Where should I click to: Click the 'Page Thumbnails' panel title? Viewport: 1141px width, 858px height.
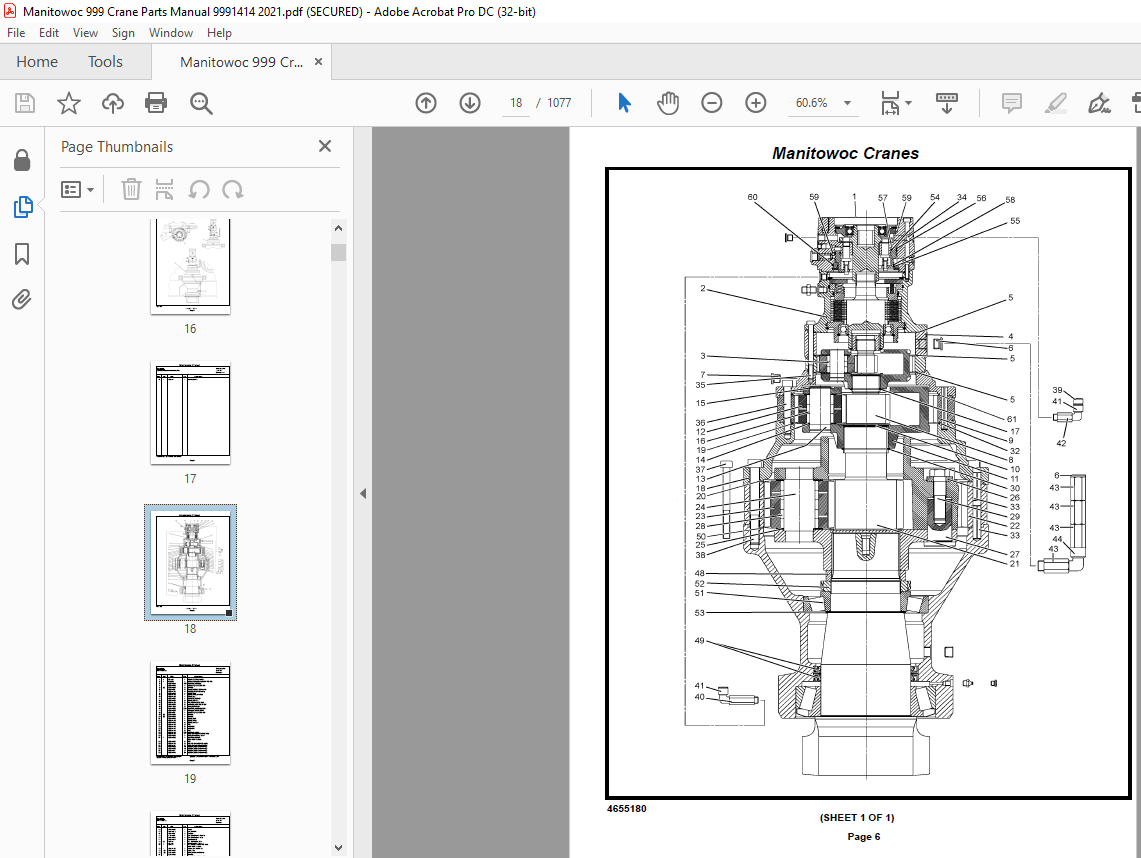point(117,146)
